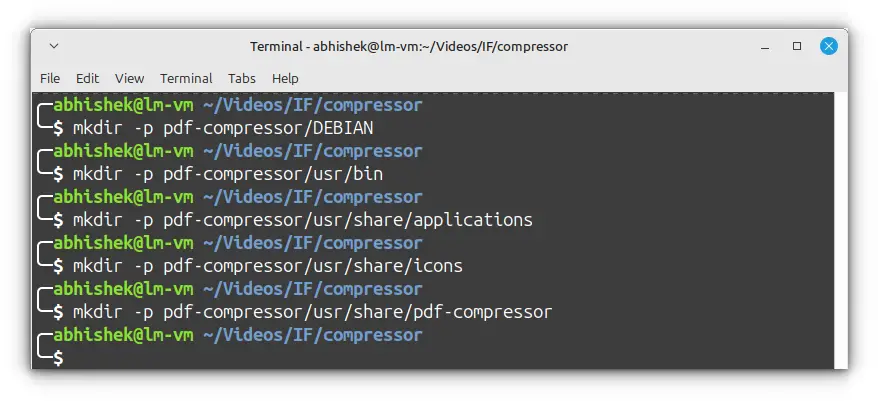The width and height of the screenshot is (878, 401).
Task: Open the View menu
Action: pyautogui.click(x=129, y=78)
